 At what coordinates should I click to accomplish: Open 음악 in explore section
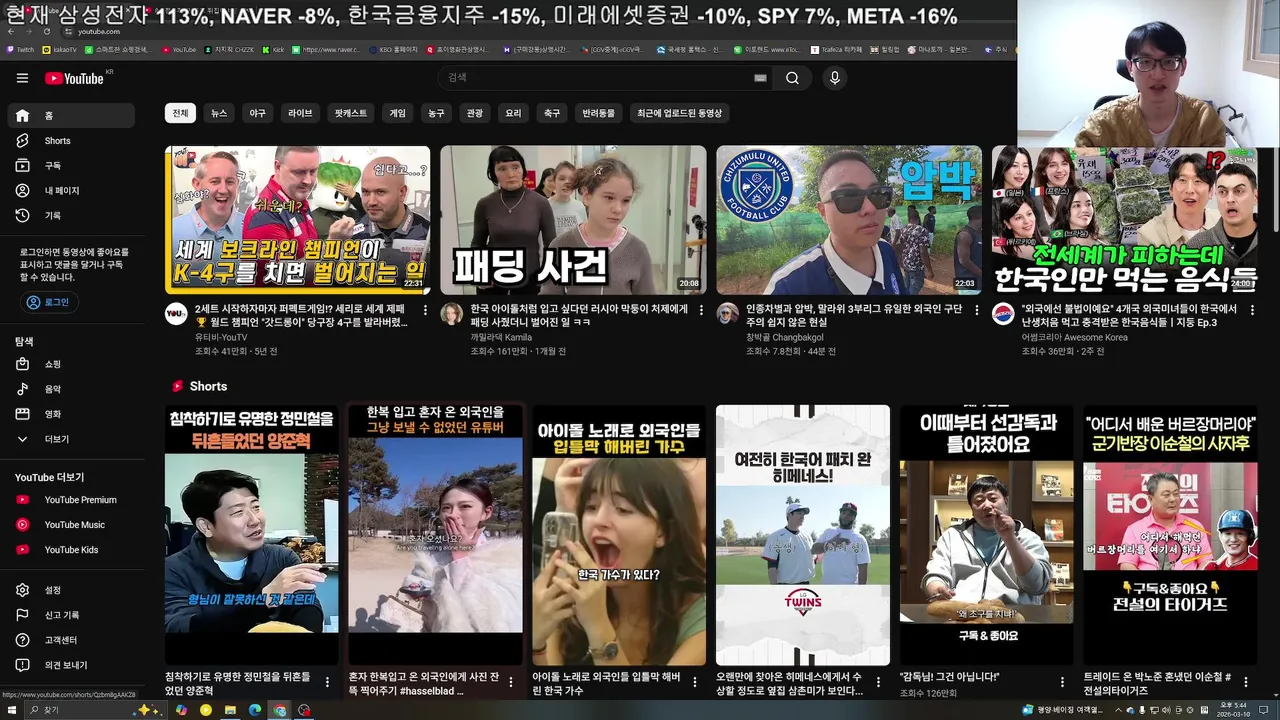pyautogui.click(x=70, y=389)
